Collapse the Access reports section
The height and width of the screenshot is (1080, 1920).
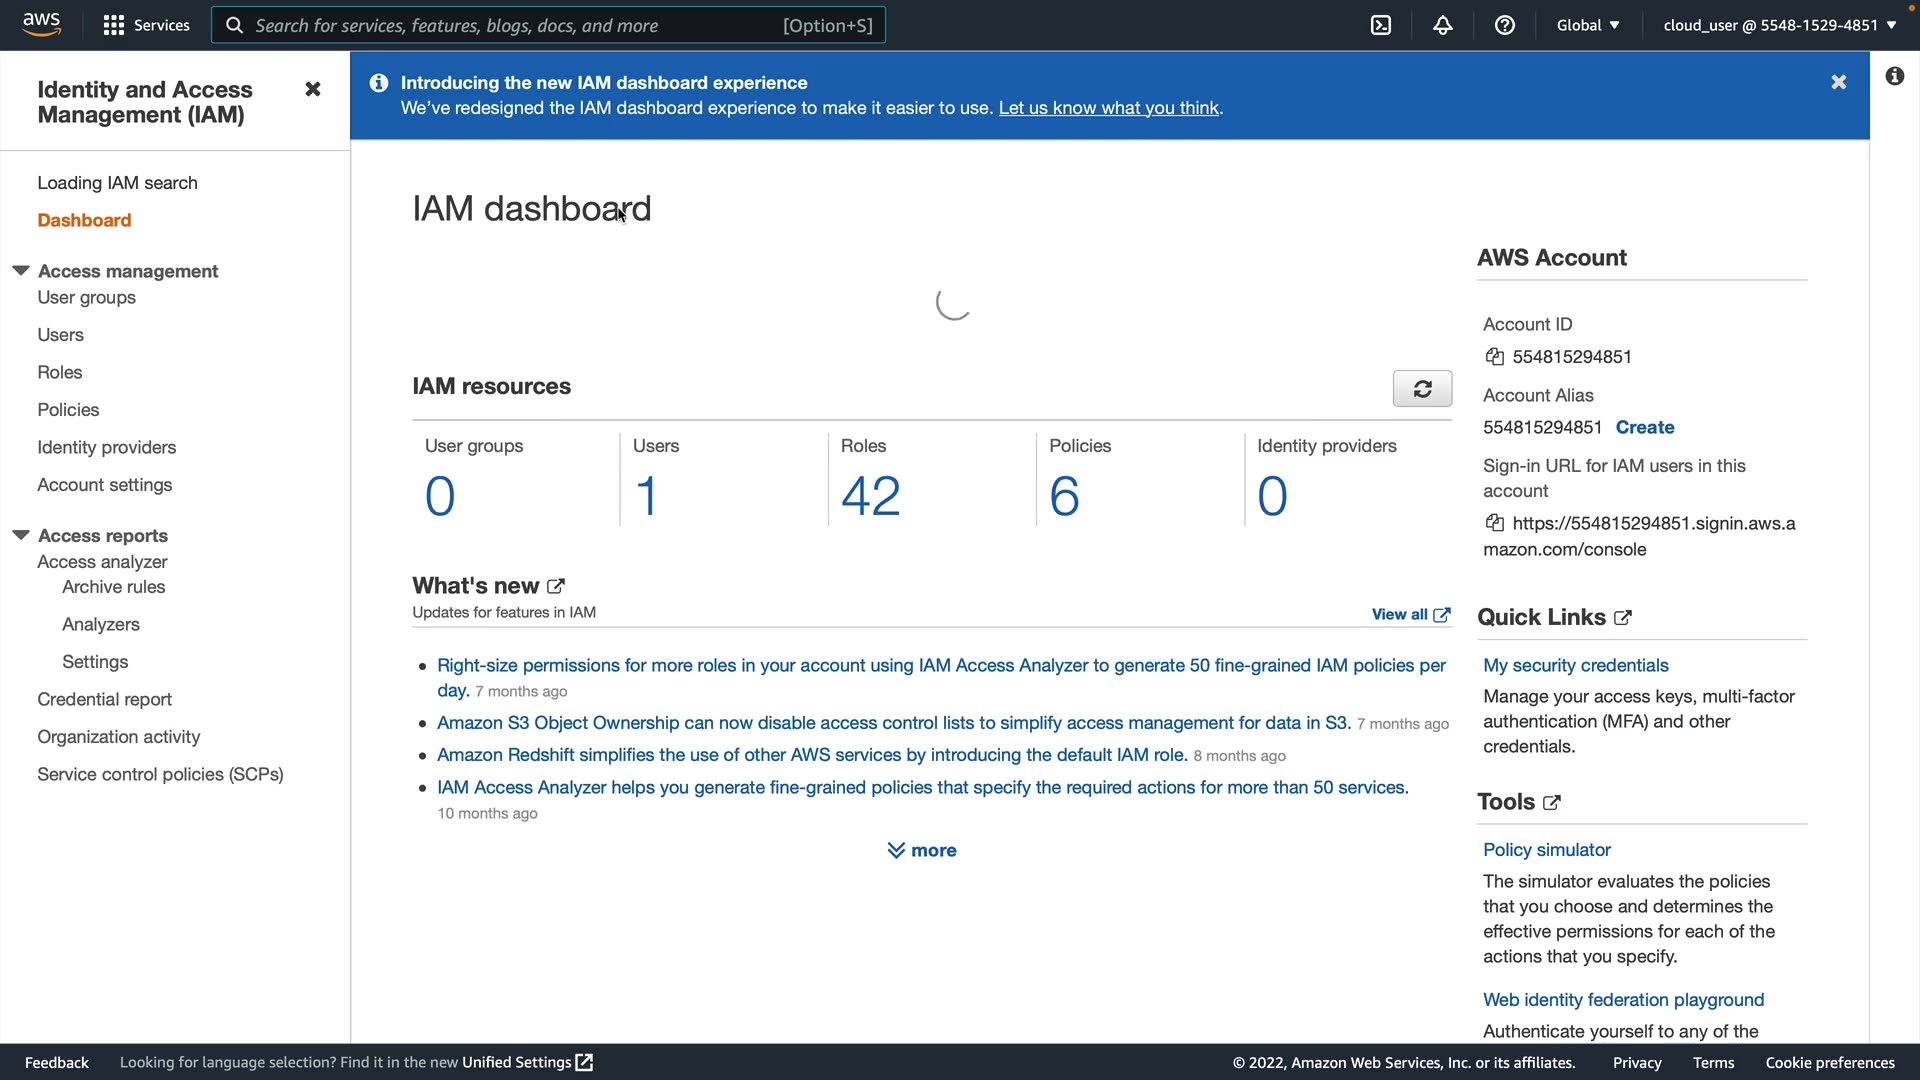point(21,535)
